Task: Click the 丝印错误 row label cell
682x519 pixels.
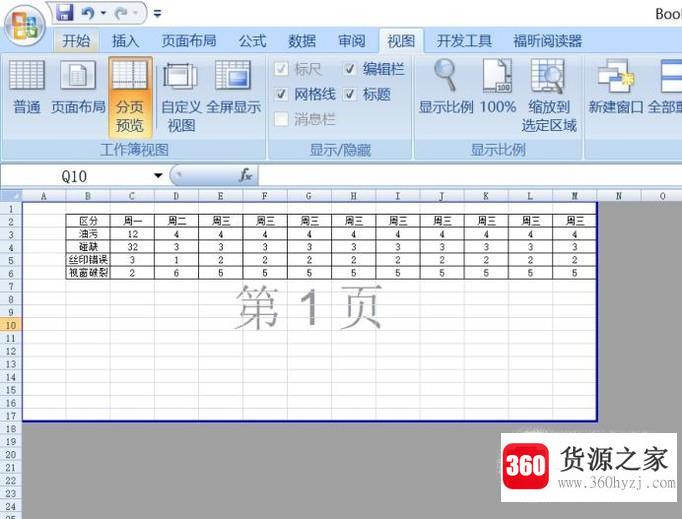Action: pyautogui.click(x=88, y=260)
